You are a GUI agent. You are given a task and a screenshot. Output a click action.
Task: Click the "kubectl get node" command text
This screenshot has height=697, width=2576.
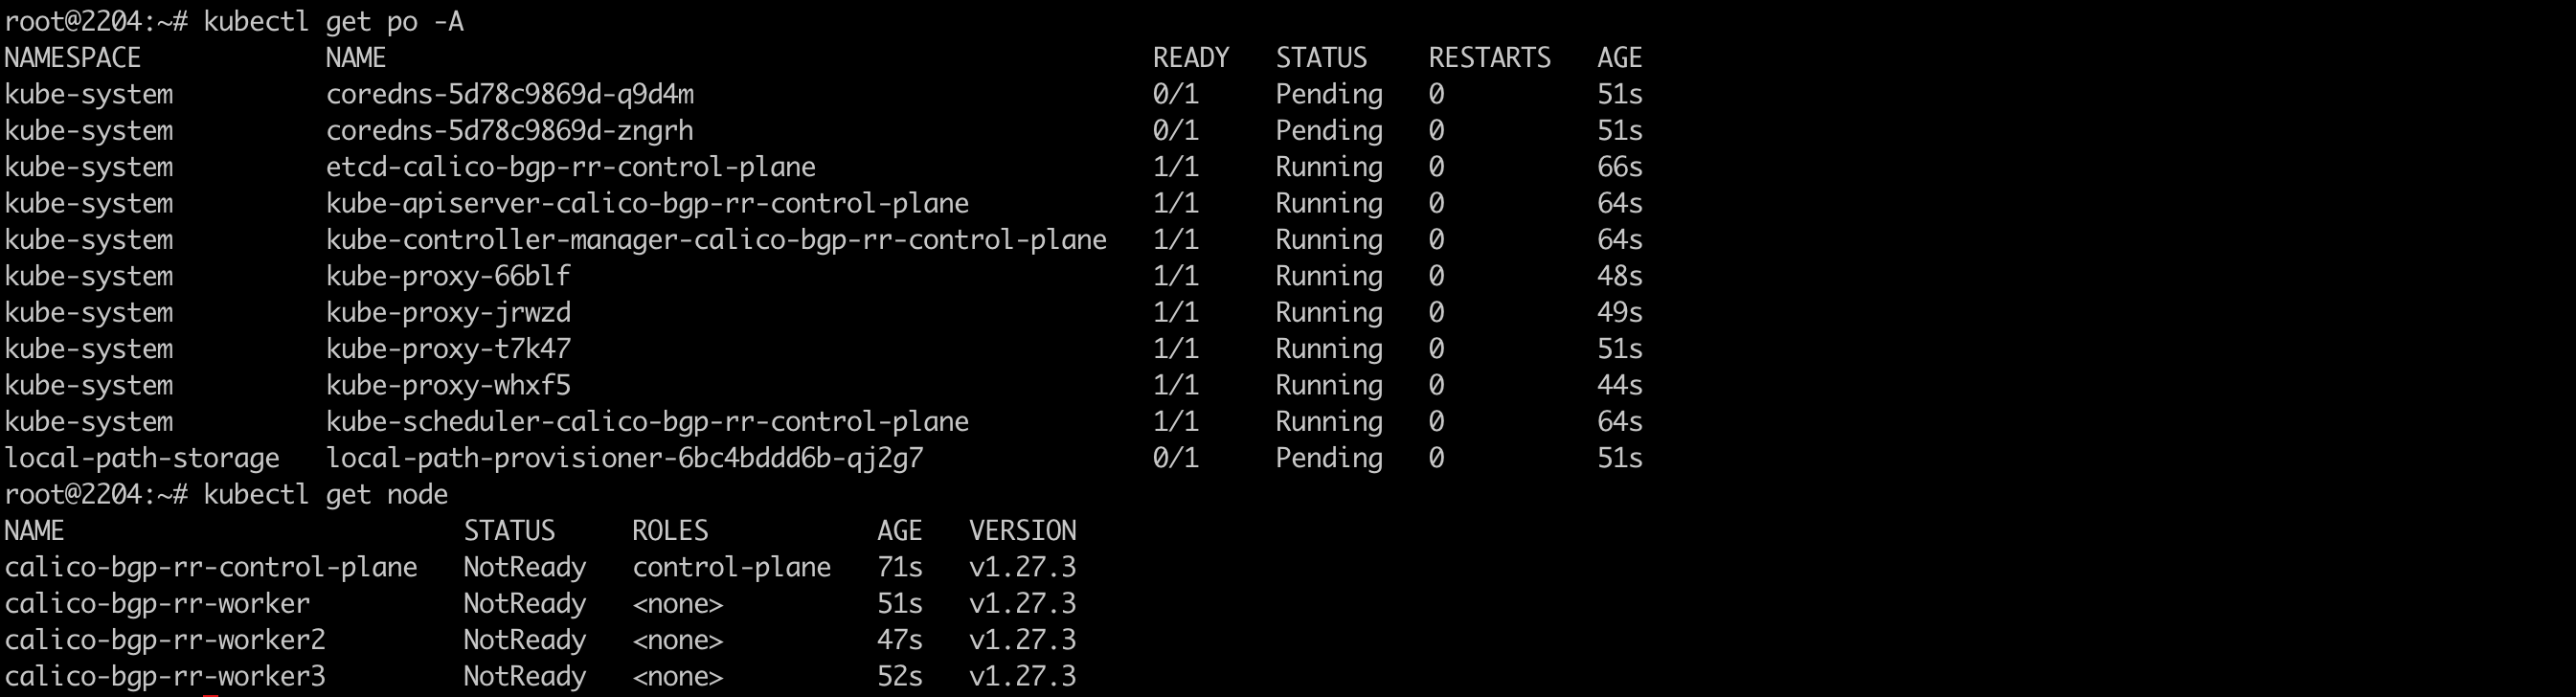[x=325, y=495]
